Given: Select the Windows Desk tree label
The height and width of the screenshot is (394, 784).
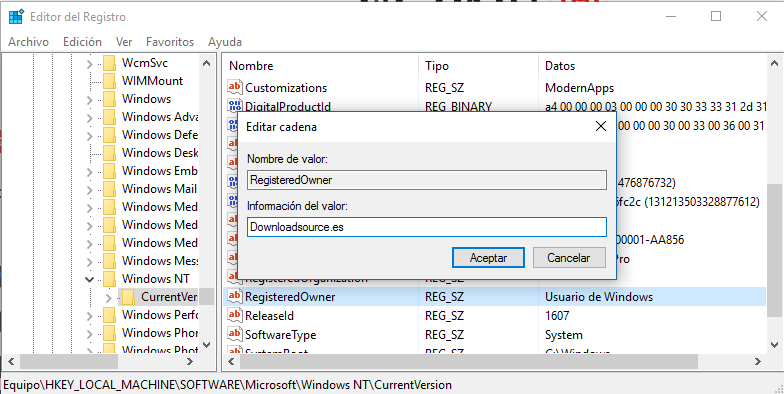Looking at the screenshot, I should coord(160,153).
